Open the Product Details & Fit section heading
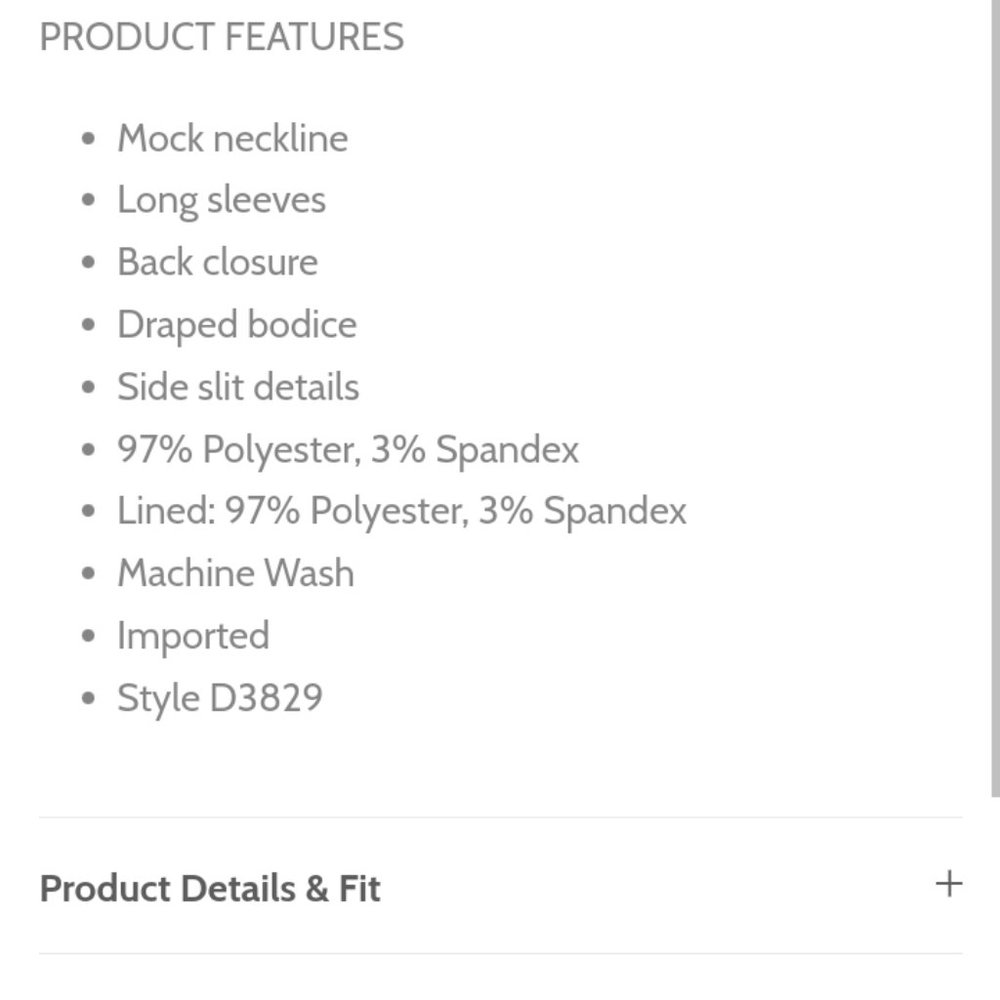This screenshot has height=1000, width=1000. coord(210,888)
